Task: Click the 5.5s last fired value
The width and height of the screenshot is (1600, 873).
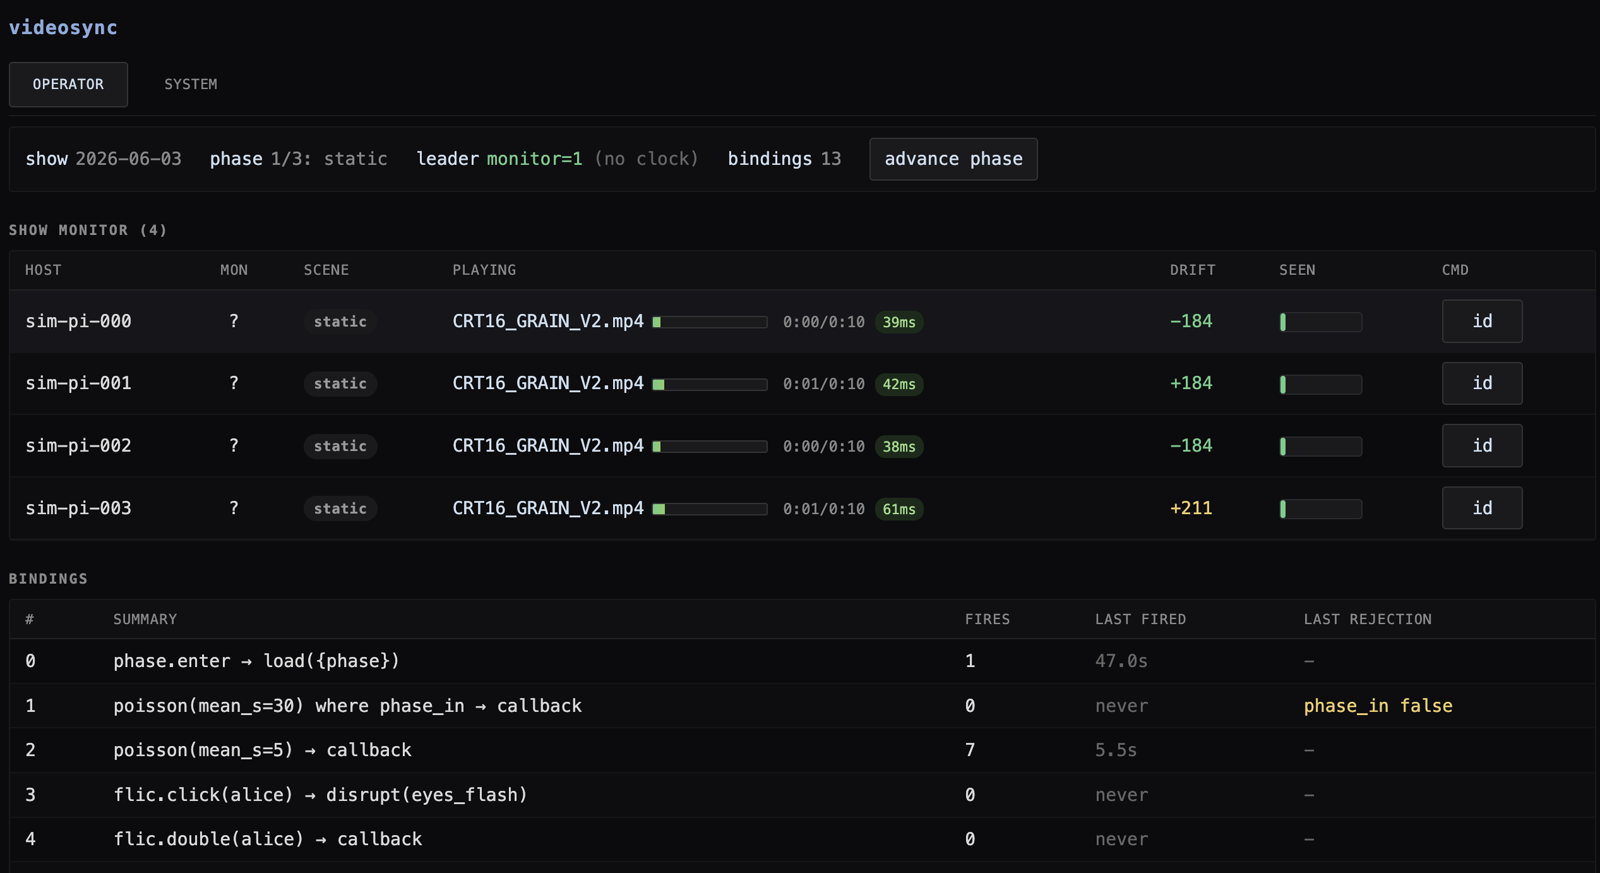Action: click(1116, 750)
